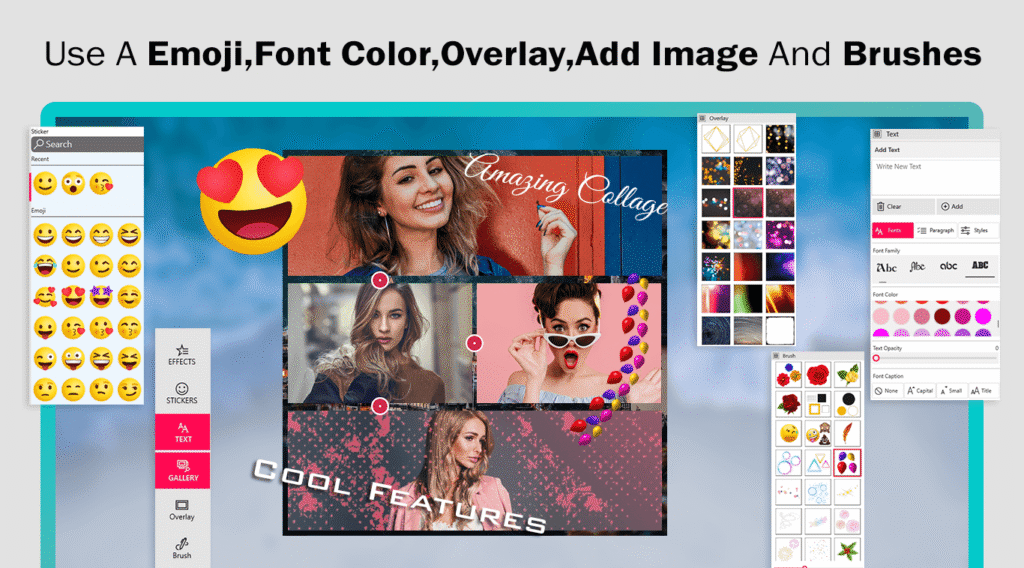Insert the heart-eyes emoji from Emoji list
1024x568 pixels.
coord(72,296)
